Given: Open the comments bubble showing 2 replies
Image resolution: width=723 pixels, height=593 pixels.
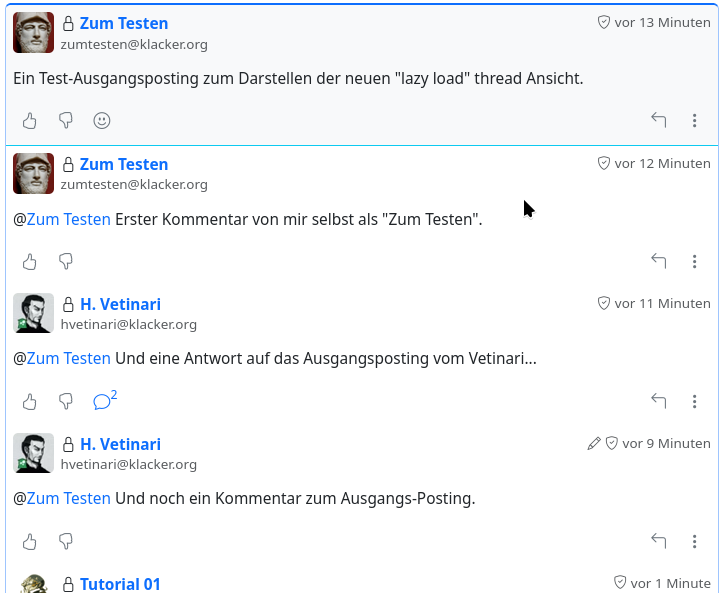Looking at the screenshot, I should (x=104, y=401).
